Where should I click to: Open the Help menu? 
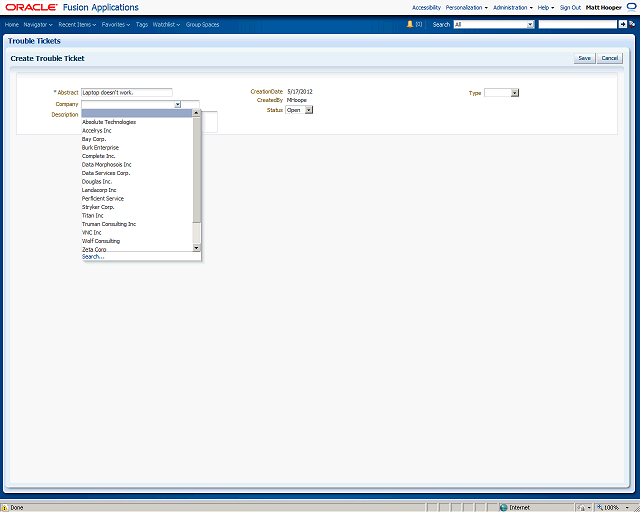[546, 7]
